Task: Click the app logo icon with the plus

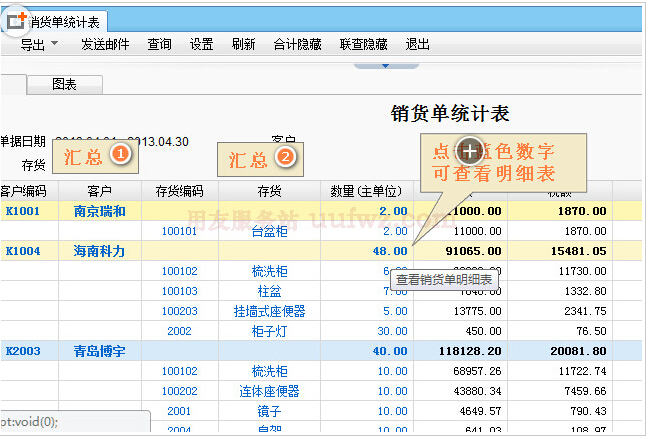Action: coord(17,20)
